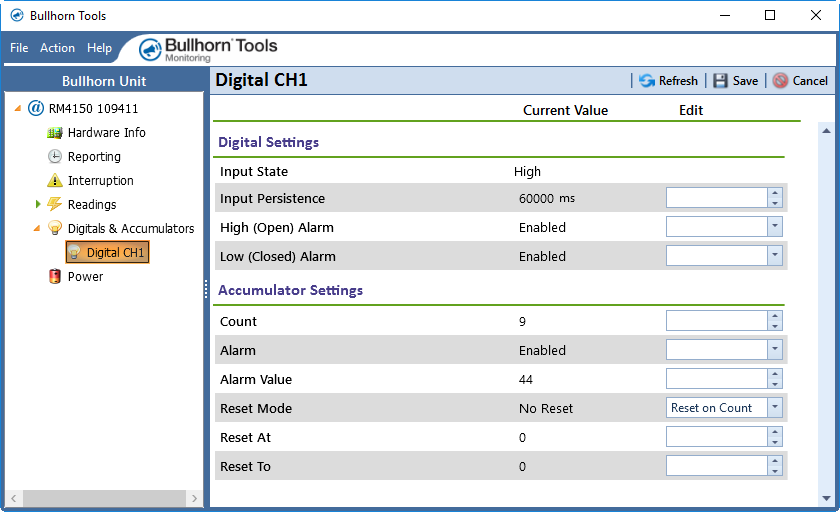
Task: Click the Cancel button label
Action: [x=810, y=81]
